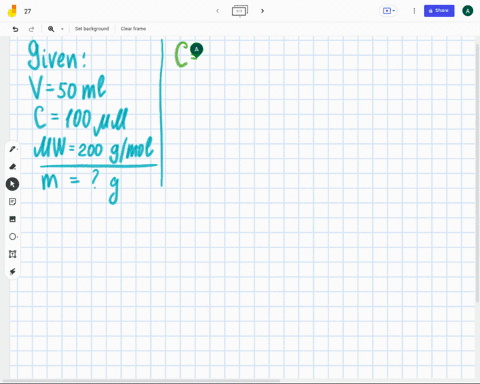Click the jam title "27"
The image size is (480, 384).
tap(27, 11)
